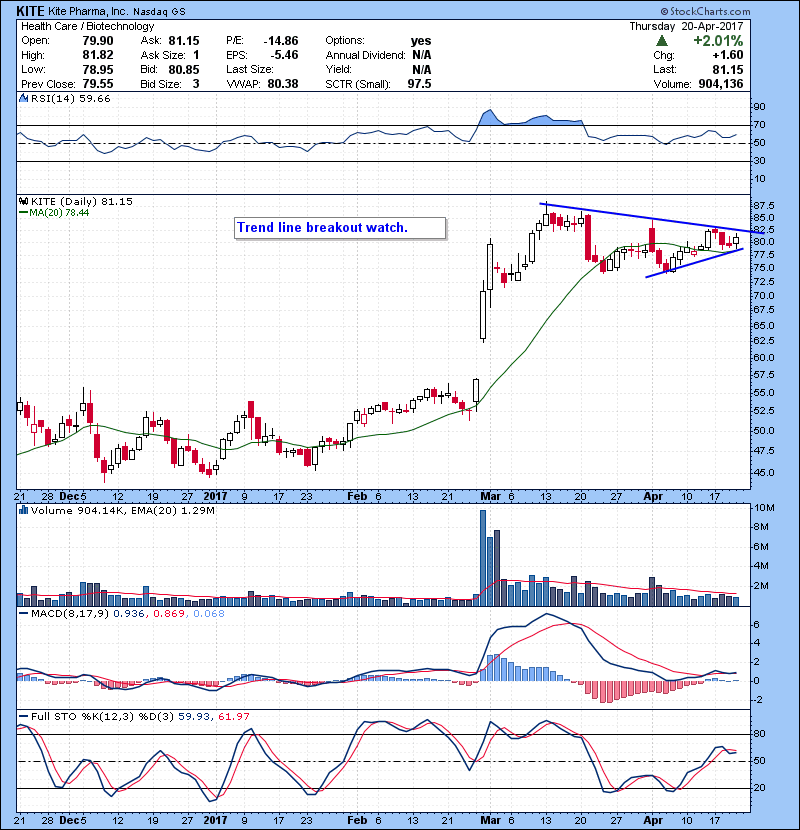Screen dimensions: 800x830
Task: Select the Prev Close value 79.55
Action: pos(98,84)
